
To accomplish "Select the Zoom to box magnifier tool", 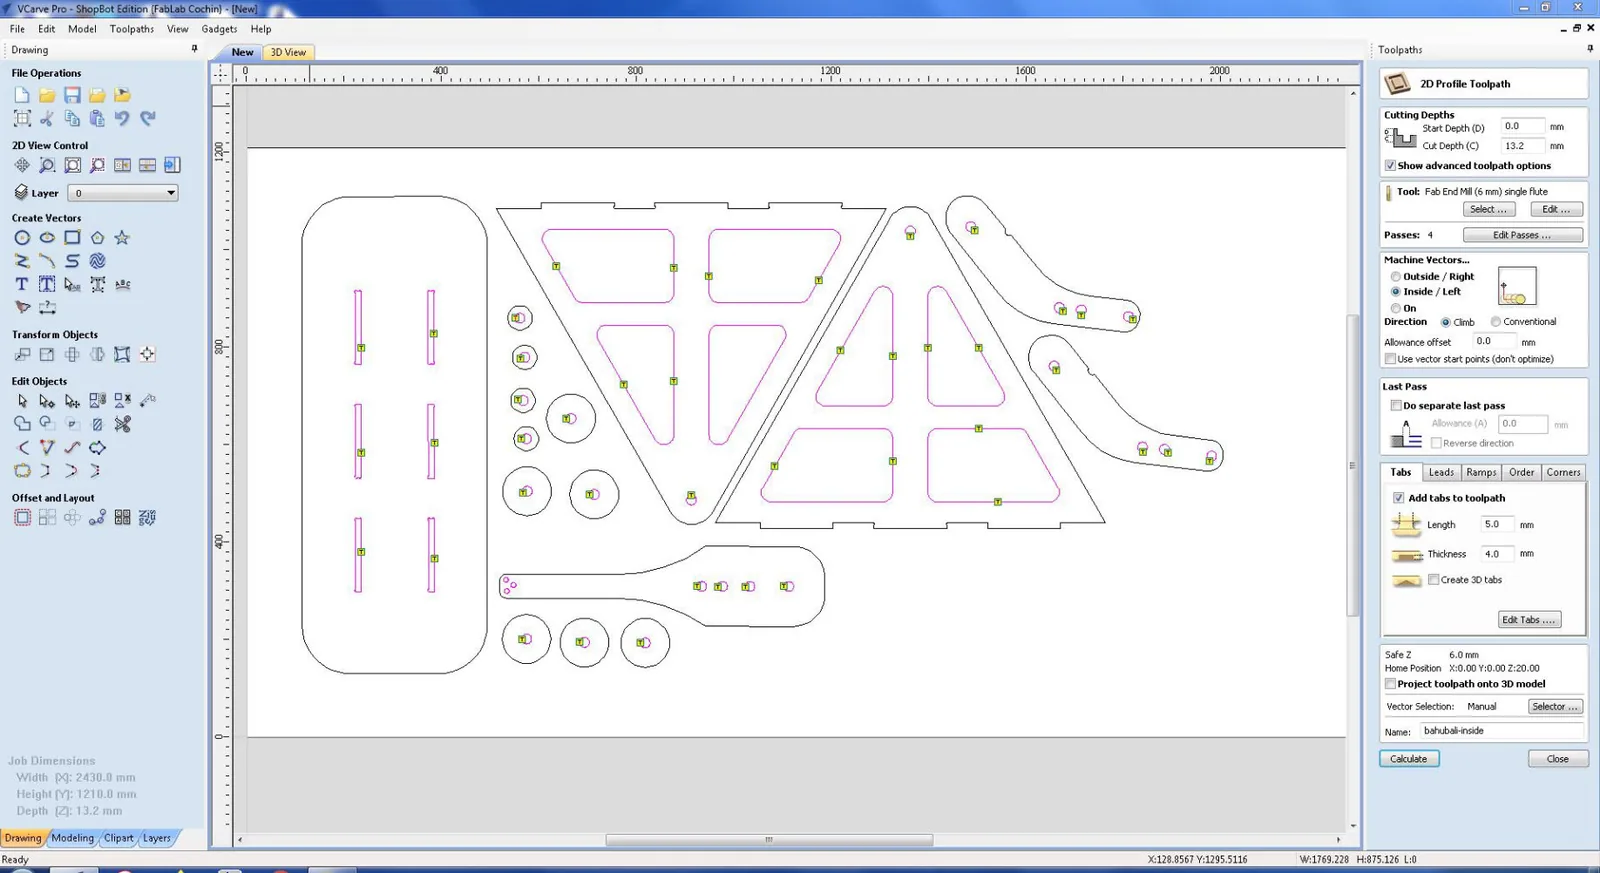I will (47, 165).
